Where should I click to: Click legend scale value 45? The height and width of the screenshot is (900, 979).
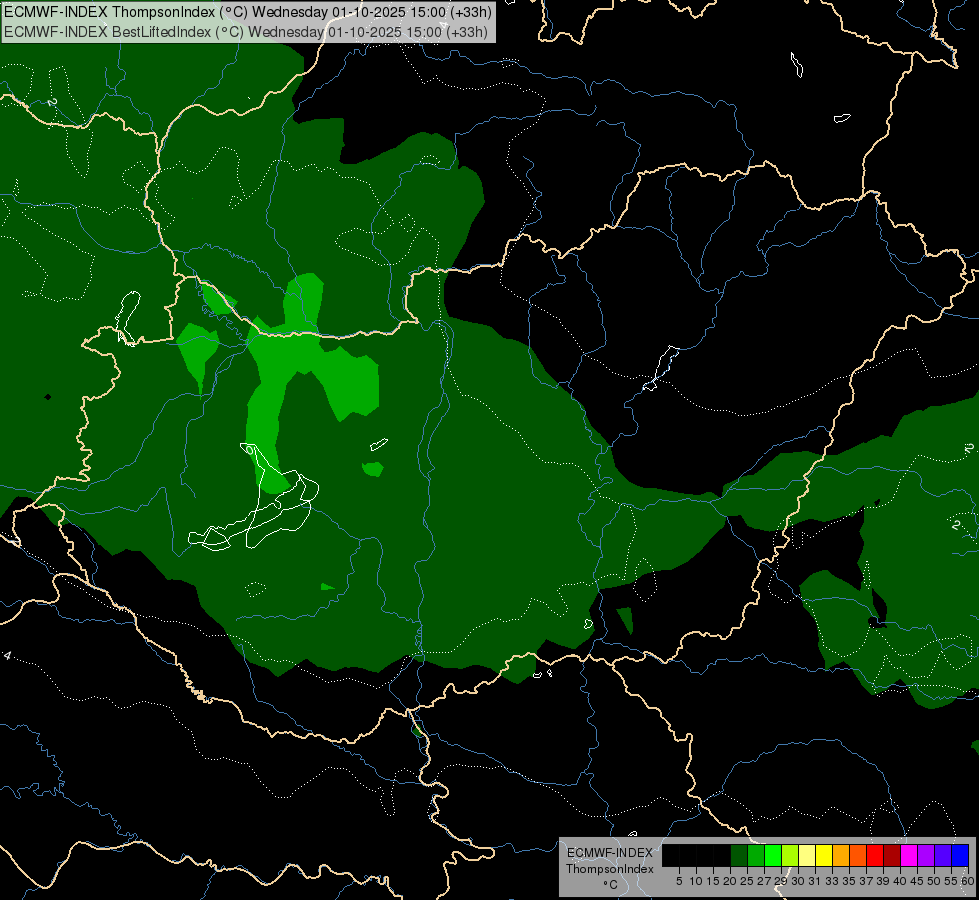coord(918,881)
